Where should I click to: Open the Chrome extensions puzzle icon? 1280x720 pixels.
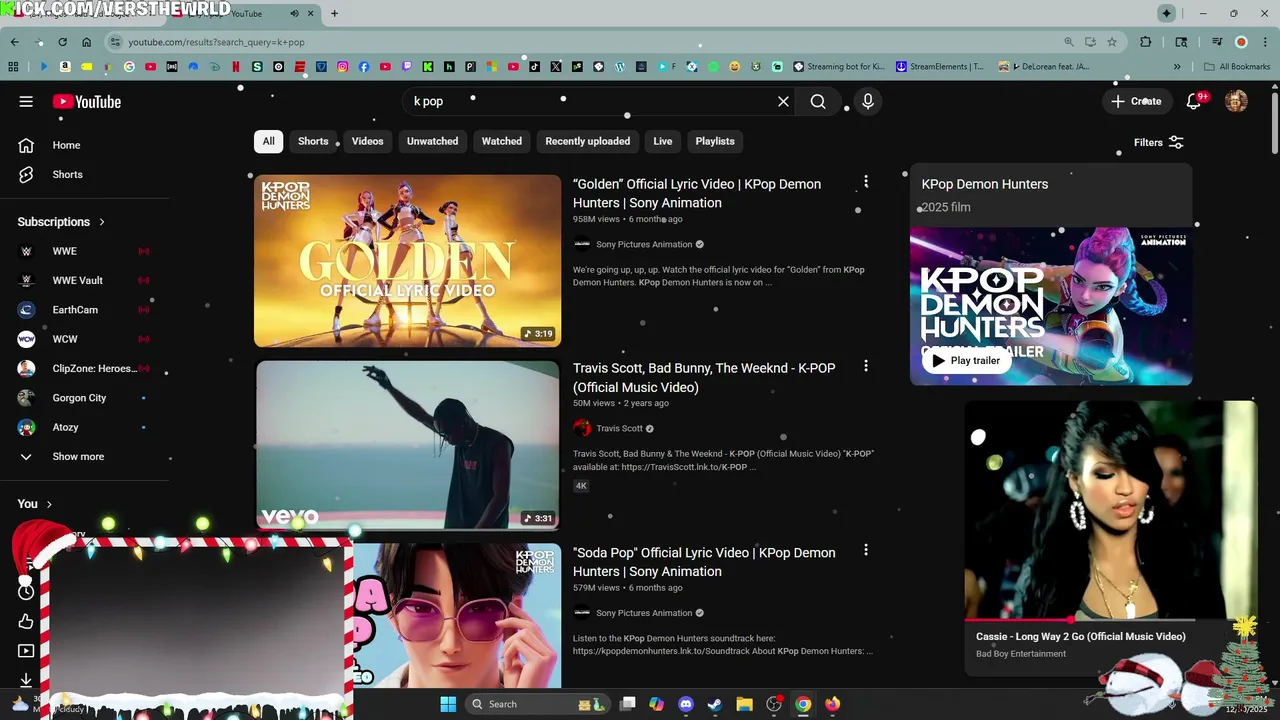(x=1146, y=42)
